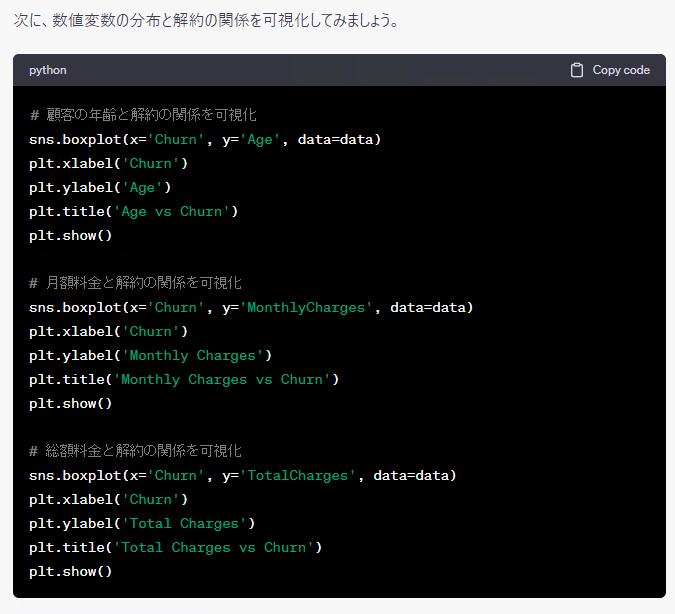
Task: Click the plt.title('Age vs Churn') line
Action: [133, 211]
